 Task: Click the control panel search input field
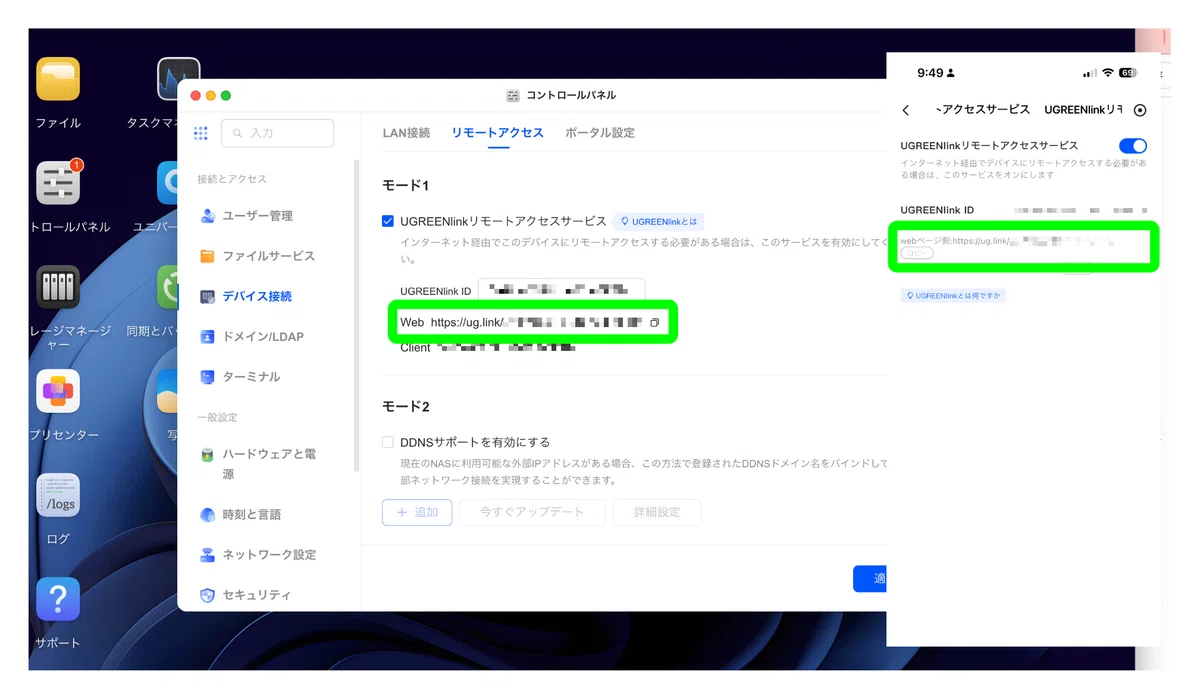pos(278,133)
